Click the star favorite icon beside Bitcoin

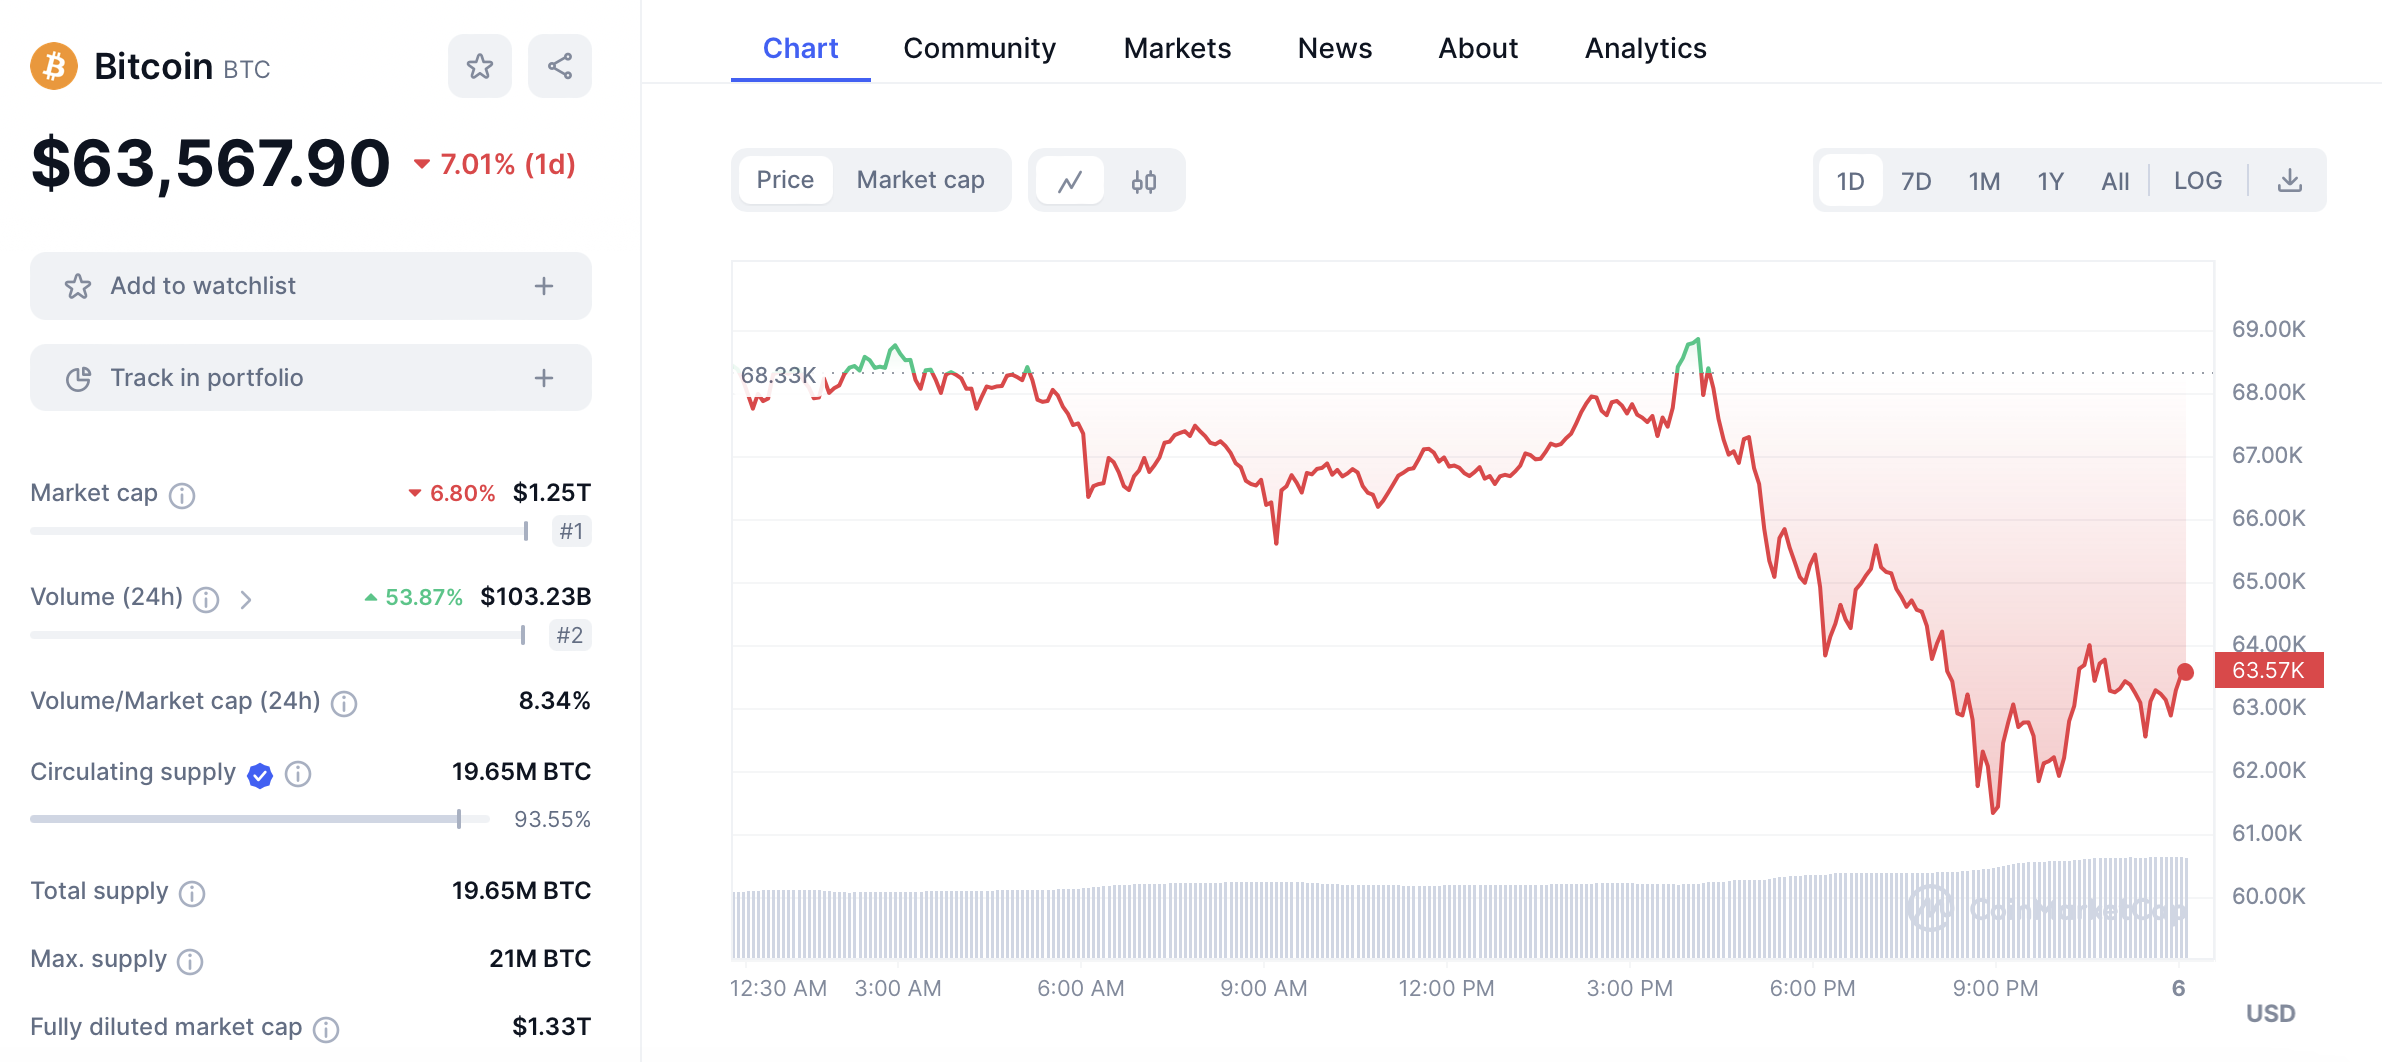point(480,67)
